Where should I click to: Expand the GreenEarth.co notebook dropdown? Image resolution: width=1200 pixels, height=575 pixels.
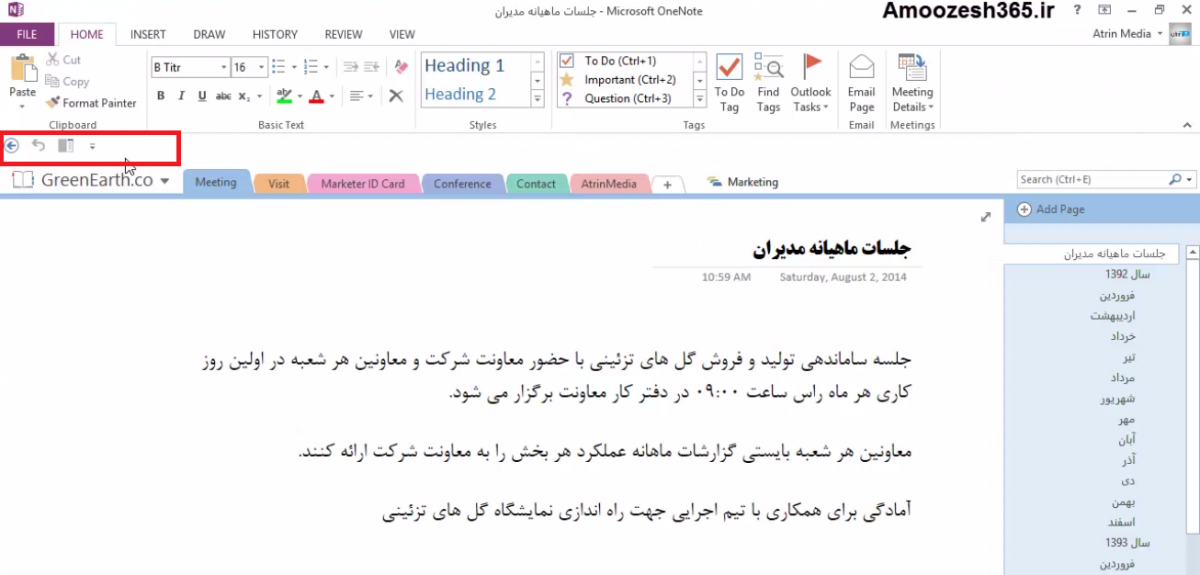point(164,181)
